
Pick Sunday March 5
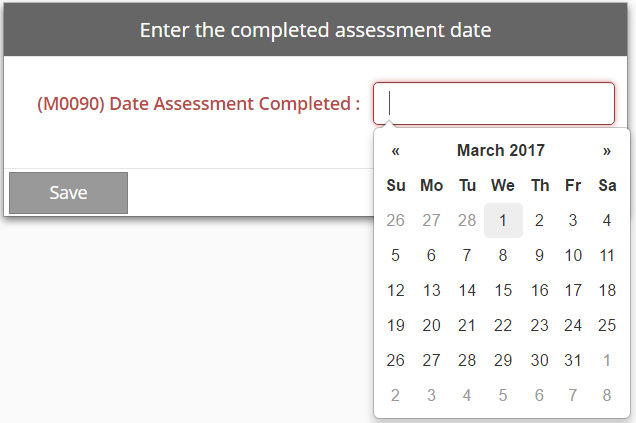[x=396, y=255]
